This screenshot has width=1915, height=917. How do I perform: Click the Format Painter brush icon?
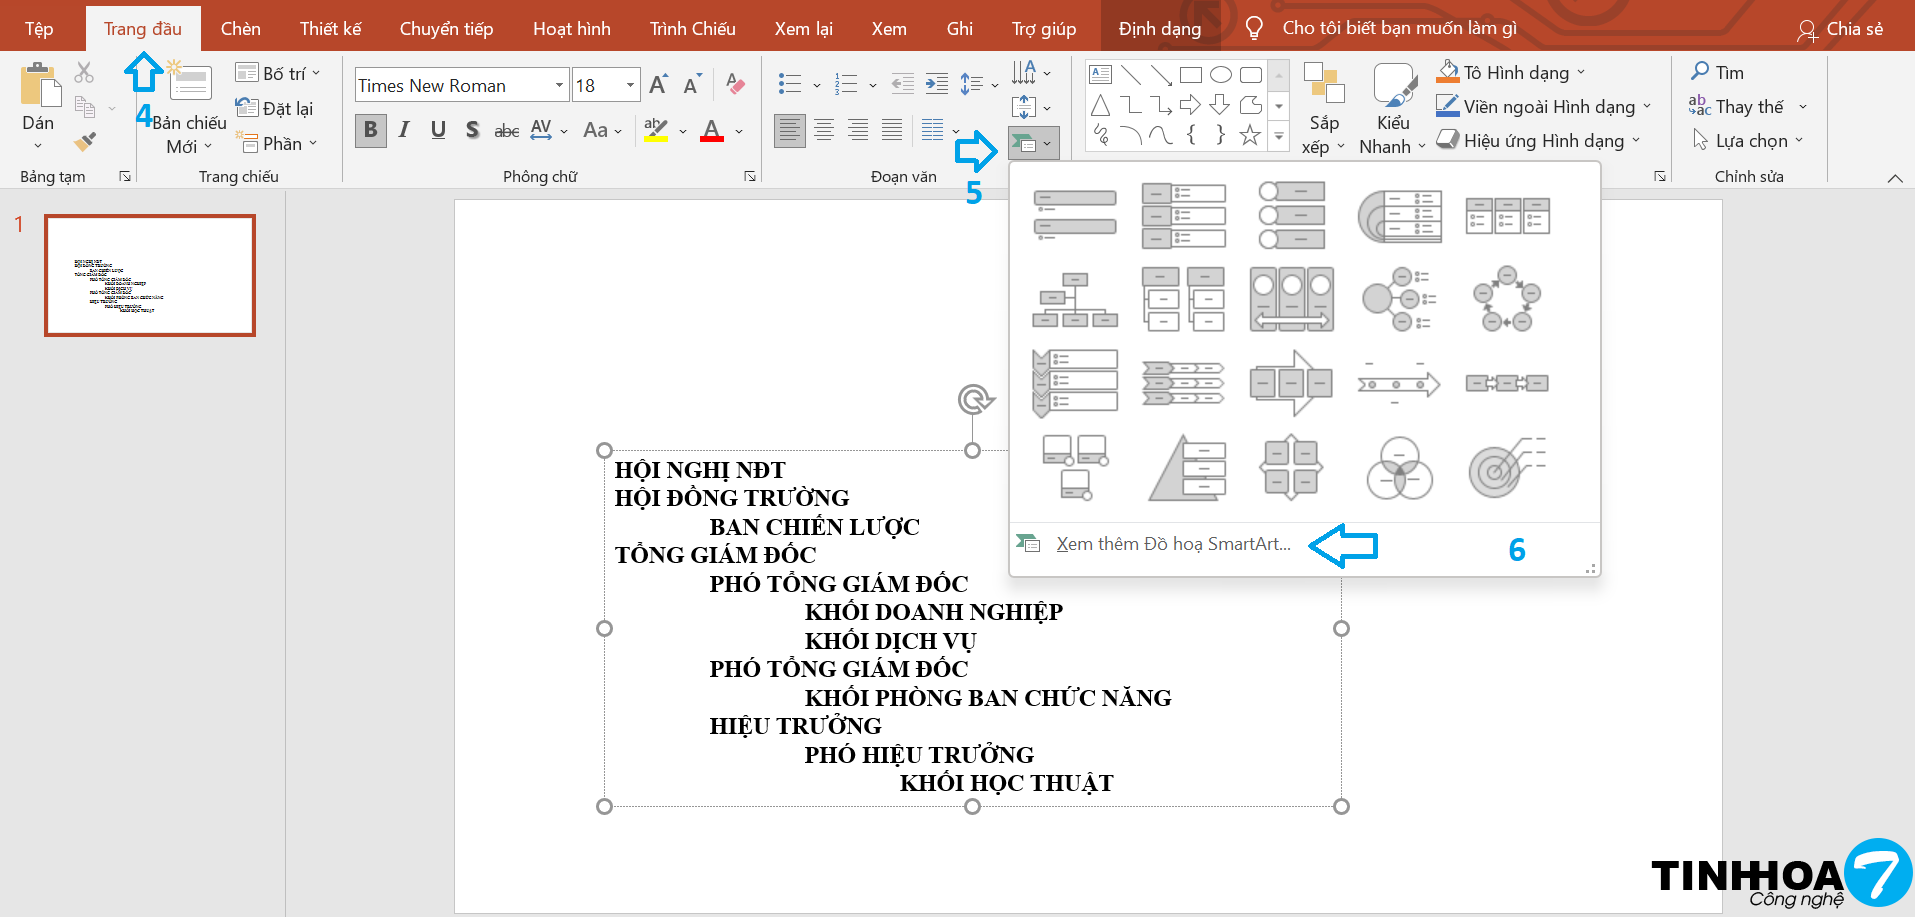pyautogui.click(x=86, y=142)
